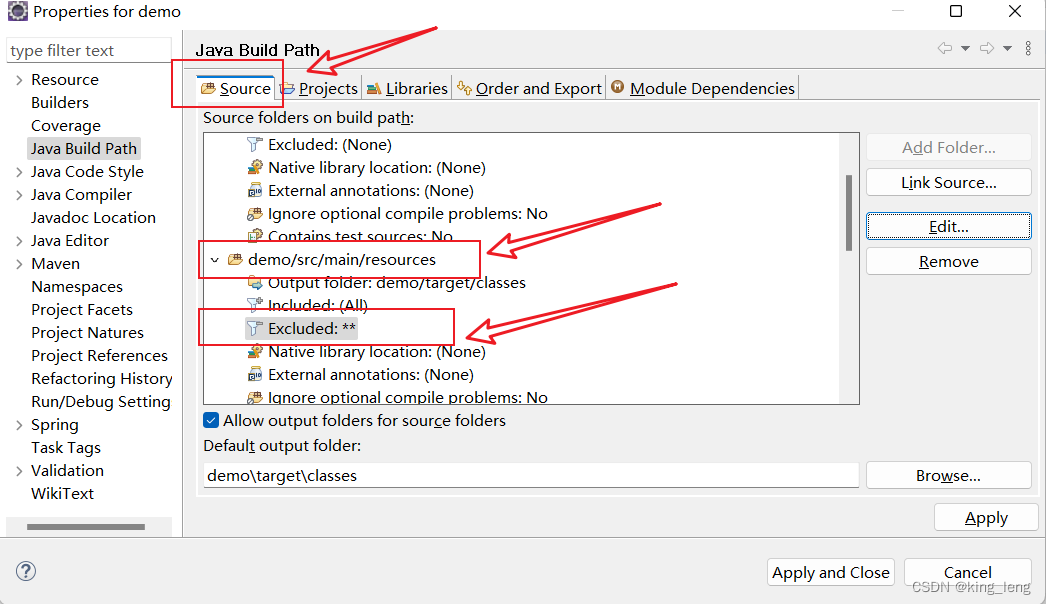Click the package icon beside demo/src/main/resources

tap(236, 259)
